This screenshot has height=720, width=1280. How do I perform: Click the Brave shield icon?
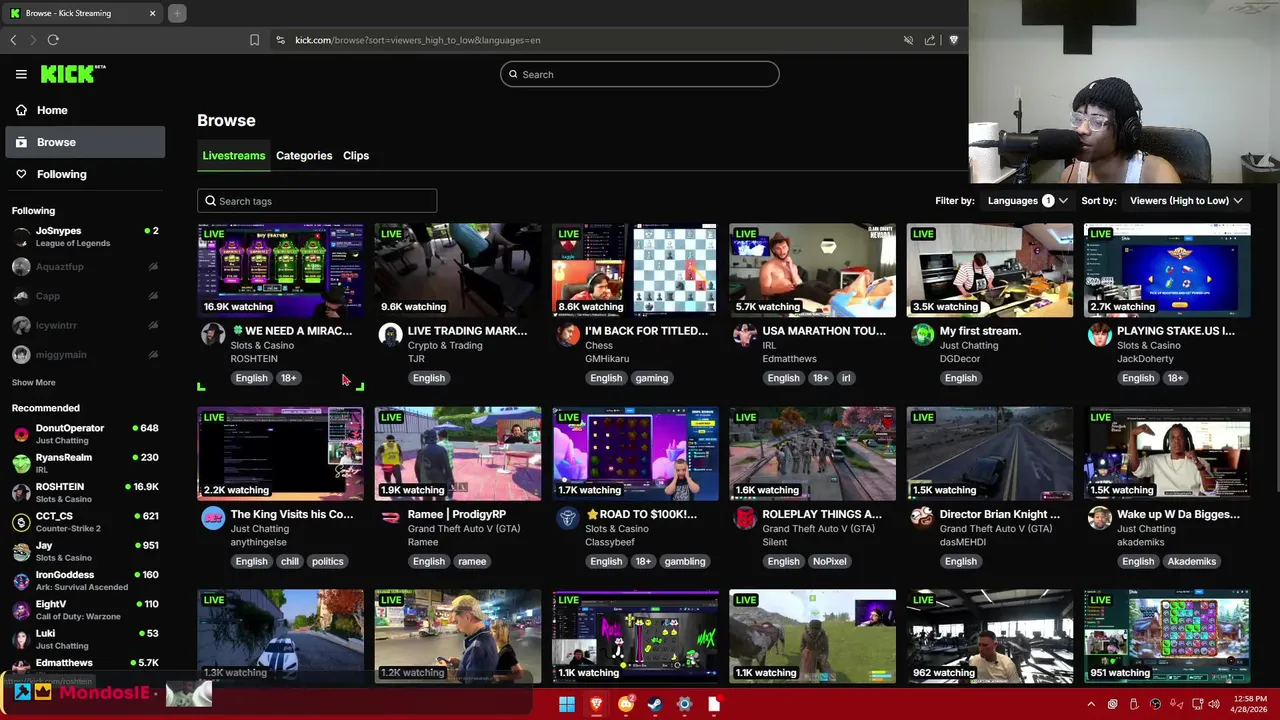953,40
